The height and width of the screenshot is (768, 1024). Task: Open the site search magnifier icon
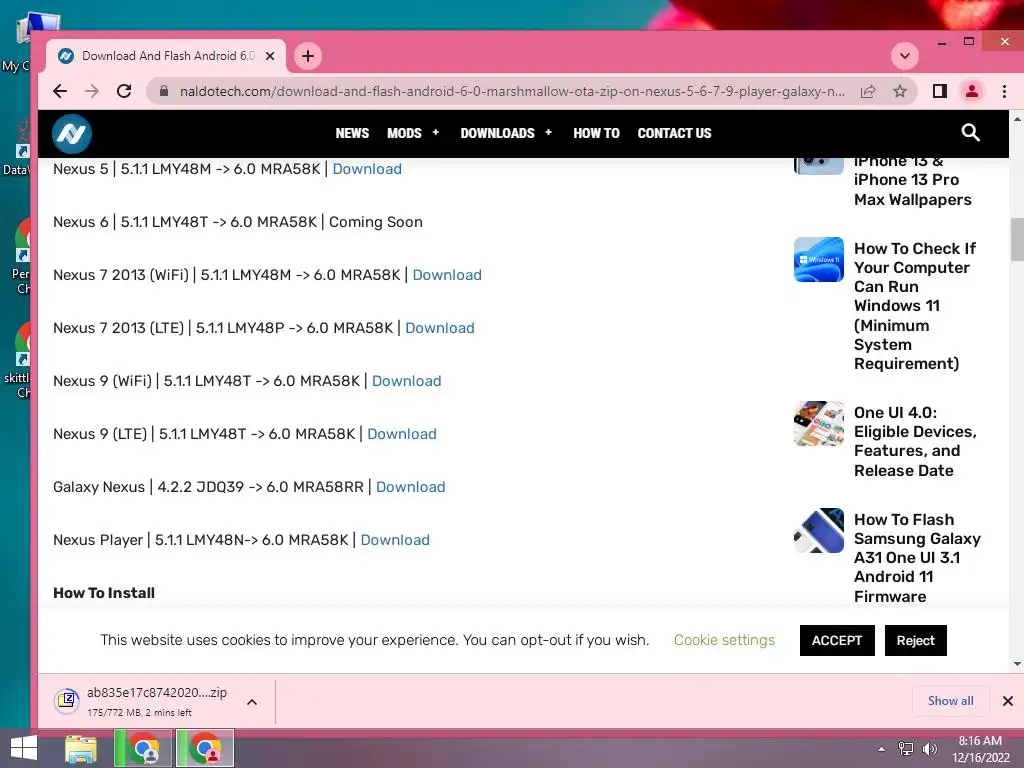tap(970, 133)
